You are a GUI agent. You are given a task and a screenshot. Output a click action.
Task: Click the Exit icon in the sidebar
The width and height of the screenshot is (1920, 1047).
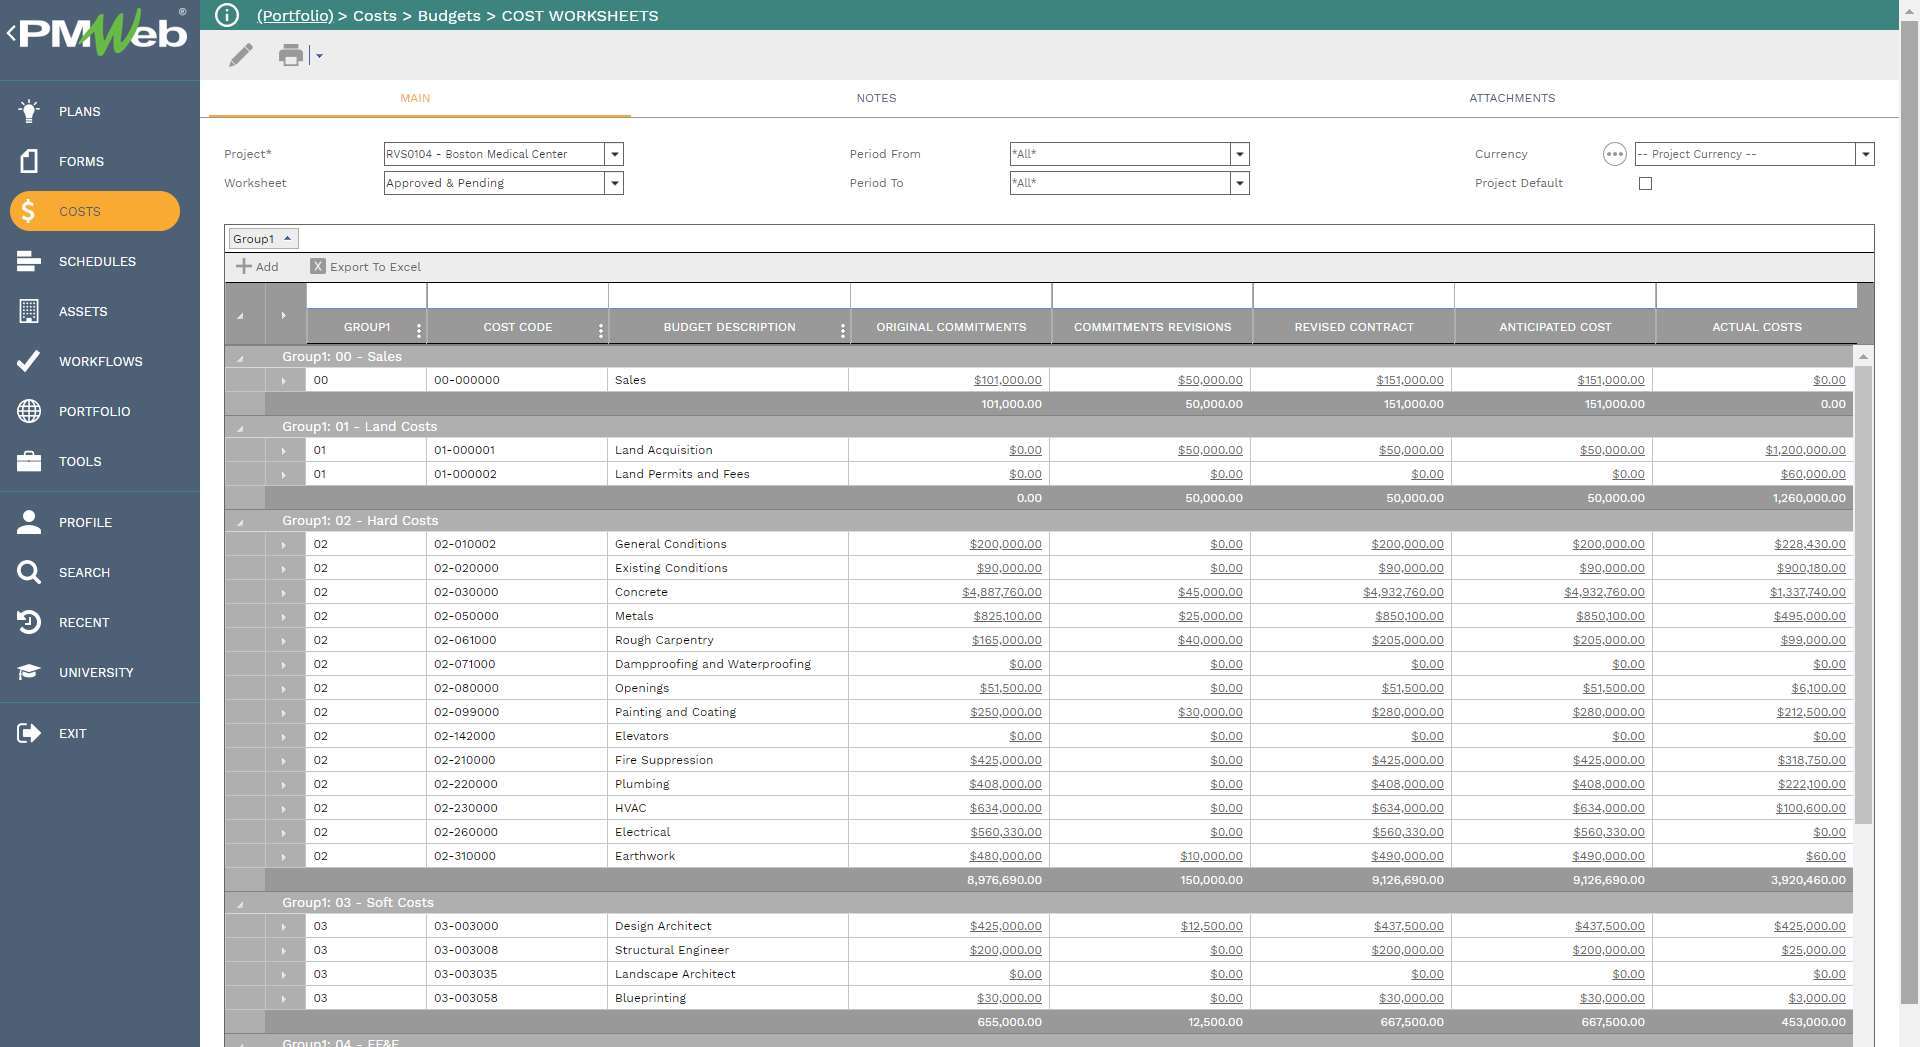[72, 733]
